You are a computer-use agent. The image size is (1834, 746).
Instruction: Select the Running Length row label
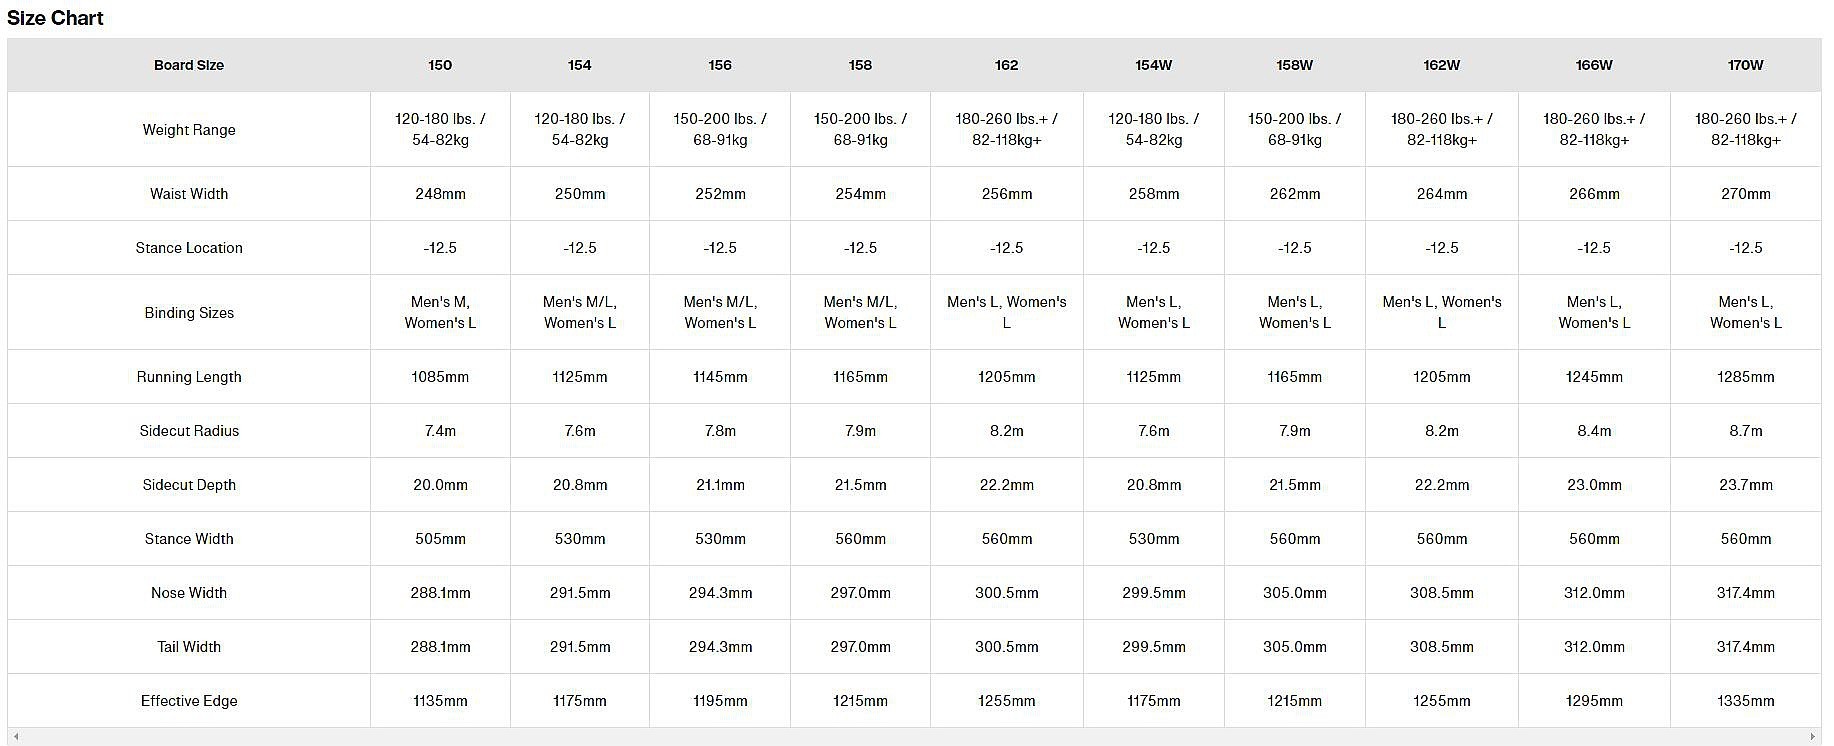tap(189, 377)
